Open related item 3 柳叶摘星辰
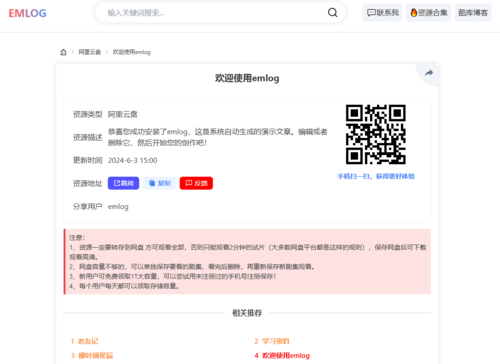 tap(92, 356)
